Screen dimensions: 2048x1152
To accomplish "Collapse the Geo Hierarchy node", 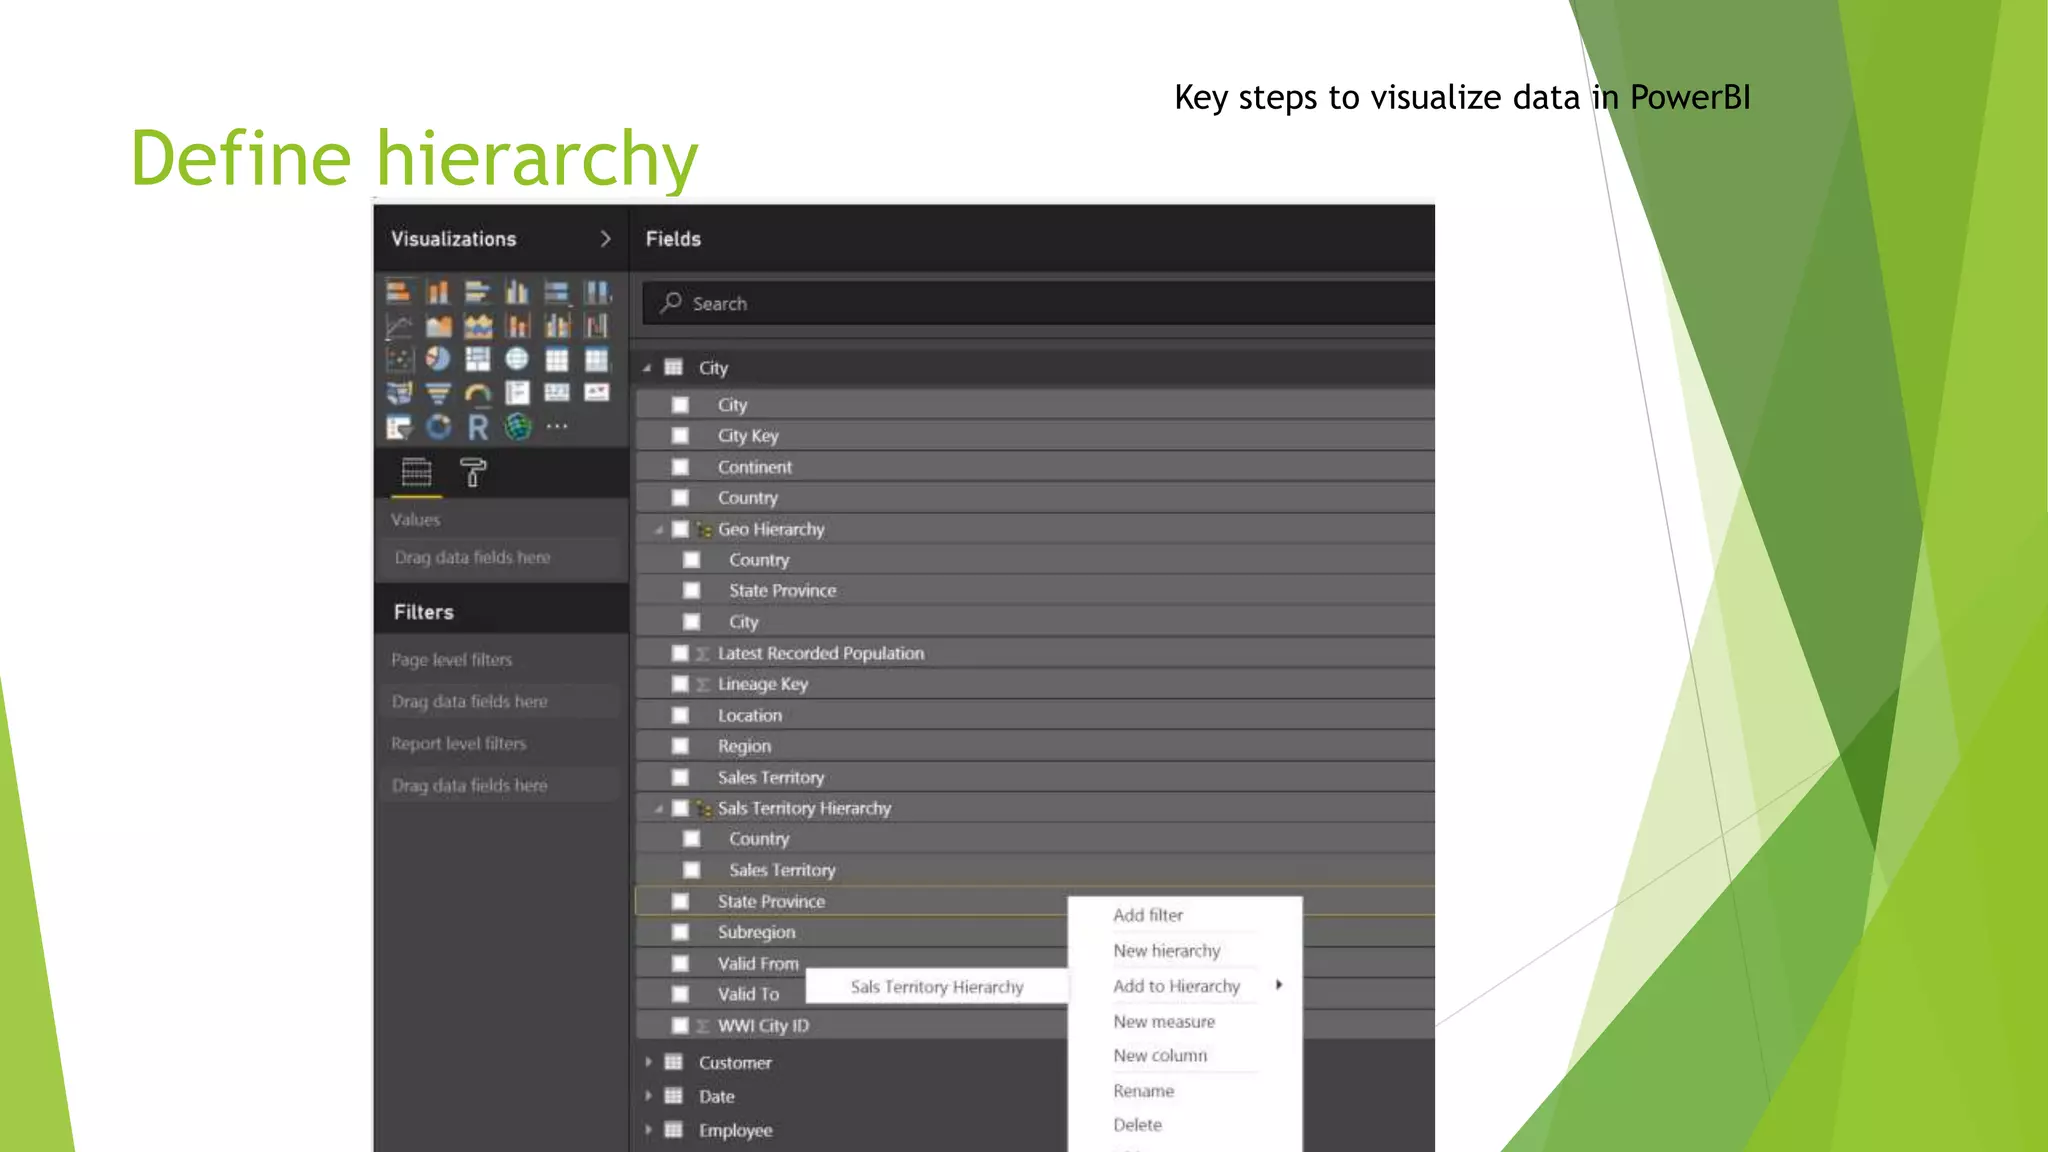I will pos(658,529).
